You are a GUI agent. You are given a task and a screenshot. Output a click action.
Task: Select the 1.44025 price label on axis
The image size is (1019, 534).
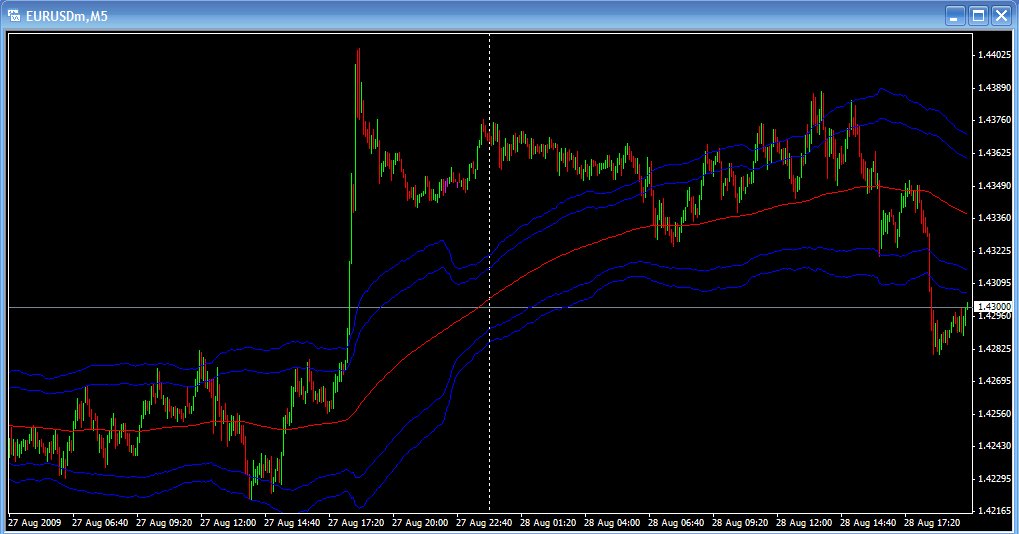pyautogui.click(x=994, y=55)
